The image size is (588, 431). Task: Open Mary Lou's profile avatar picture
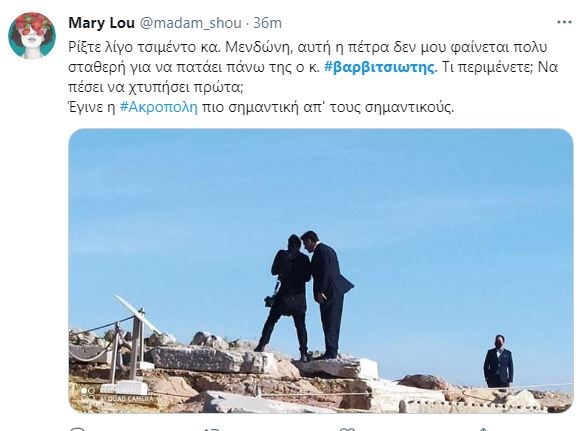tap(32, 36)
